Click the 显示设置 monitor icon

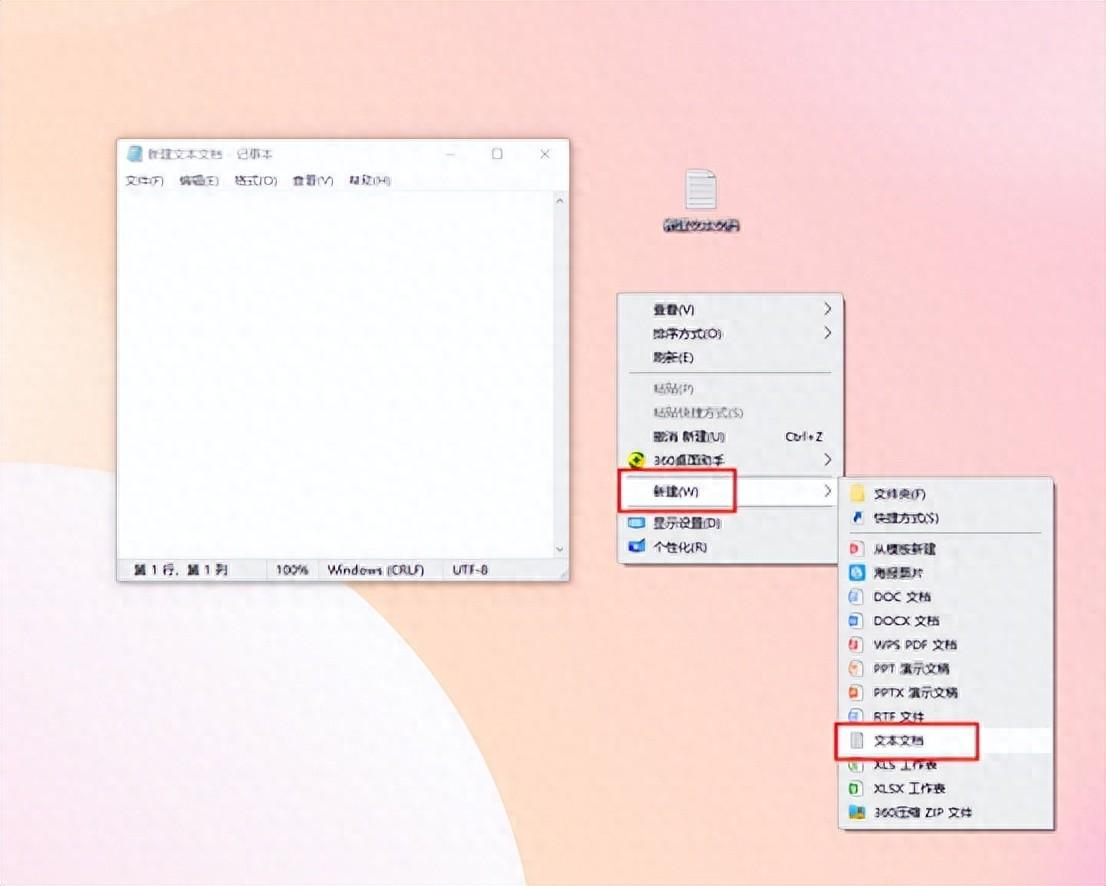tap(636, 523)
